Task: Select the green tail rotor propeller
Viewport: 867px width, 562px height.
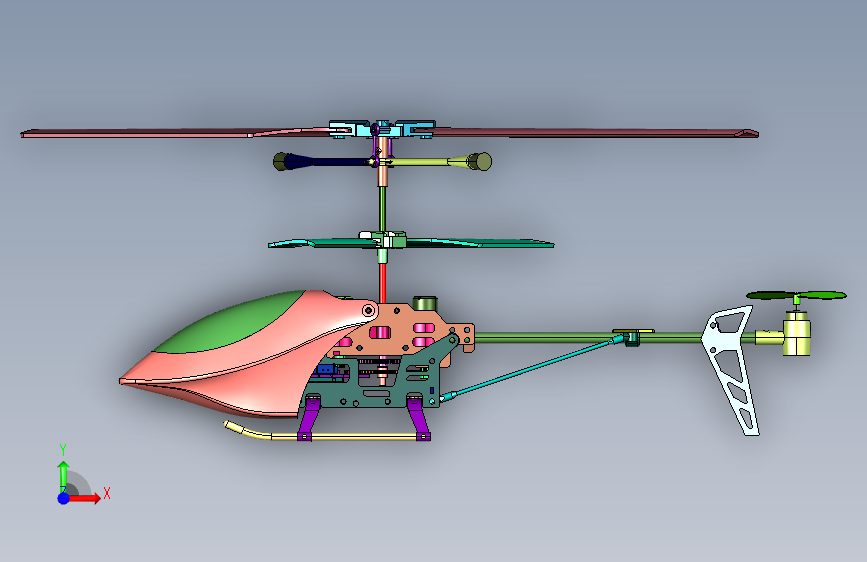Action: [x=796, y=295]
